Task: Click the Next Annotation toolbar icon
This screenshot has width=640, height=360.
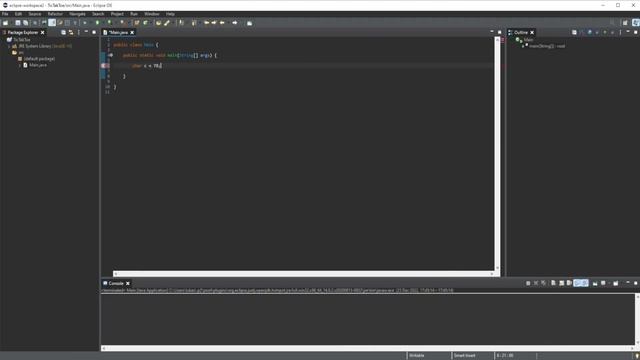Action: click(182, 23)
